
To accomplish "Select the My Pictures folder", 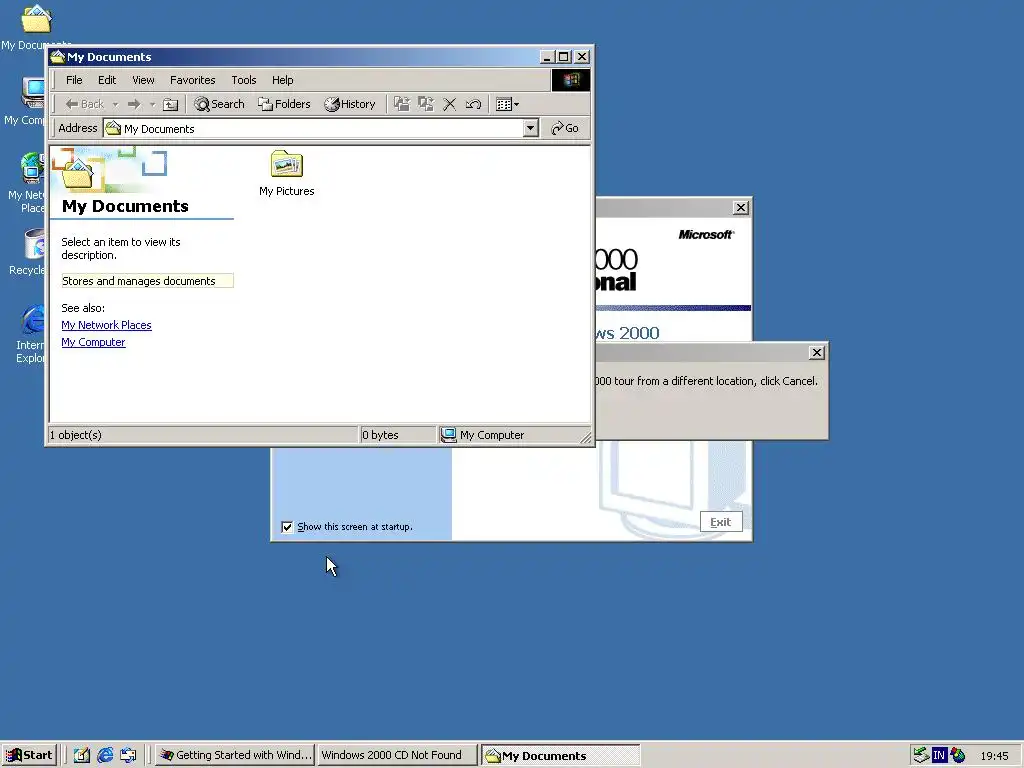I will [287, 173].
